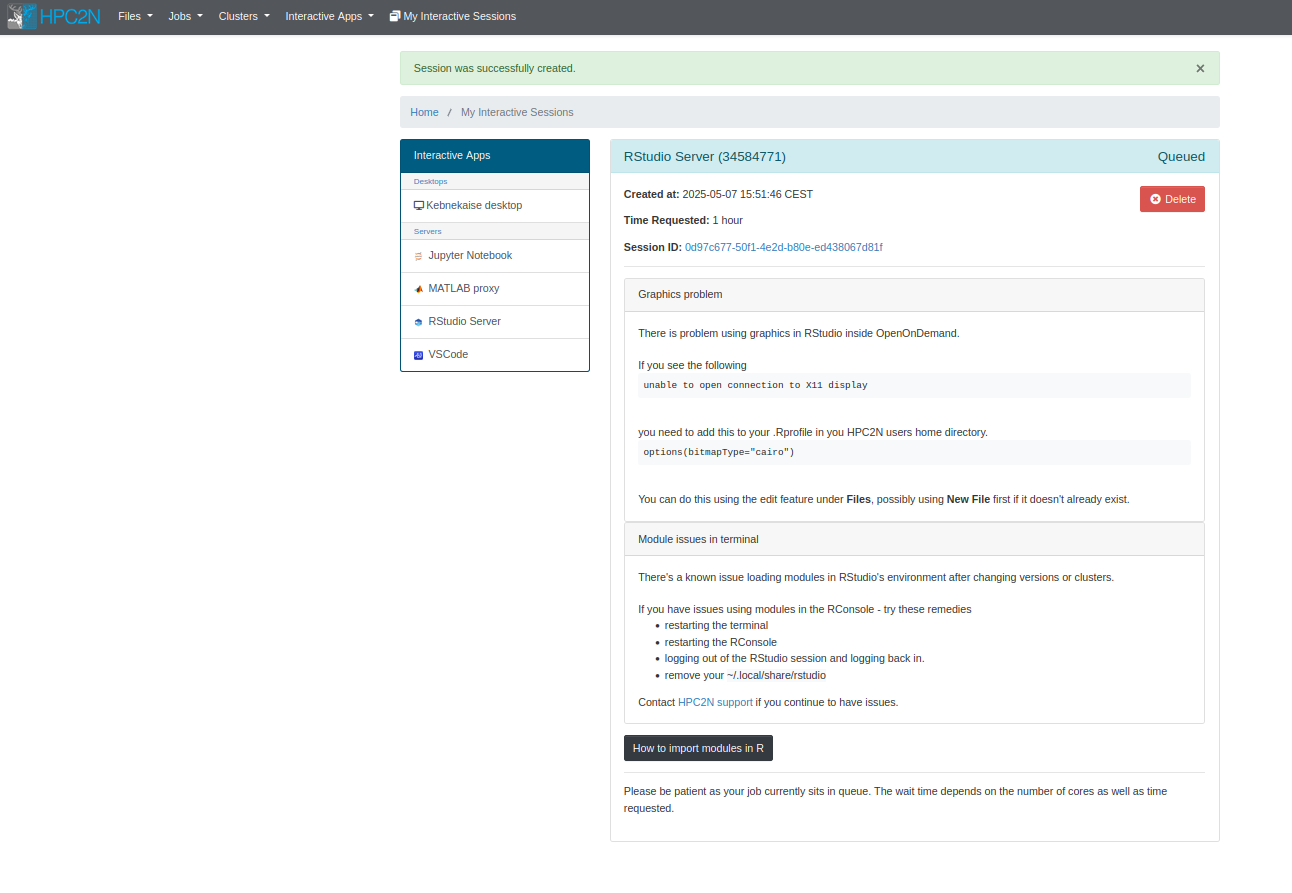Expand the Clusters dropdown menu
Screen dimensions: 1292x893
pyautogui.click(x=244, y=16)
